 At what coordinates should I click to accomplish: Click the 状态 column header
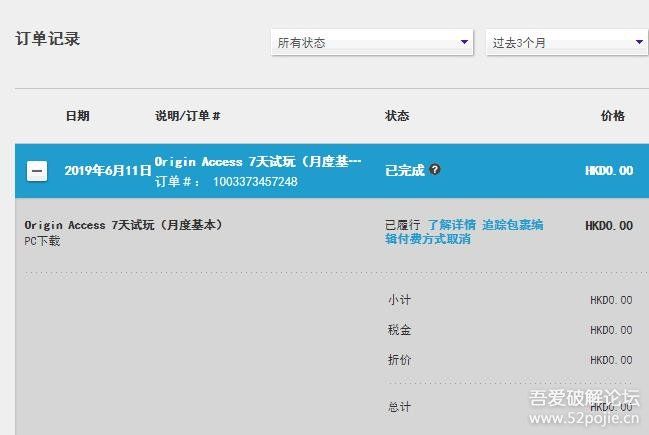click(x=397, y=116)
